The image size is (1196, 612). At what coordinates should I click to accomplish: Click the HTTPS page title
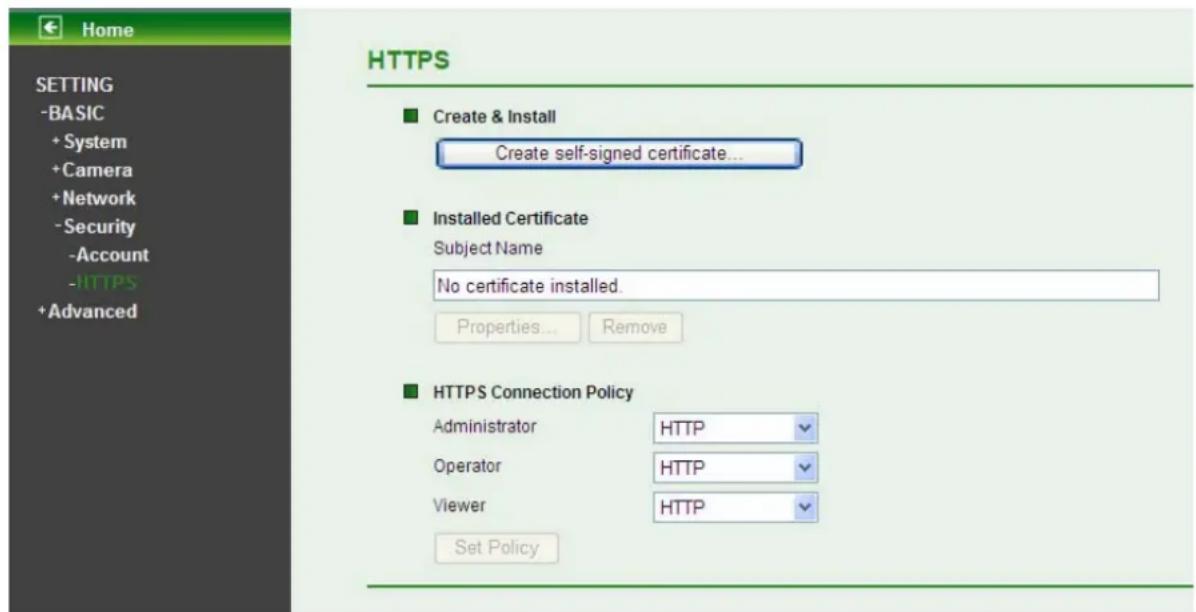point(408,60)
